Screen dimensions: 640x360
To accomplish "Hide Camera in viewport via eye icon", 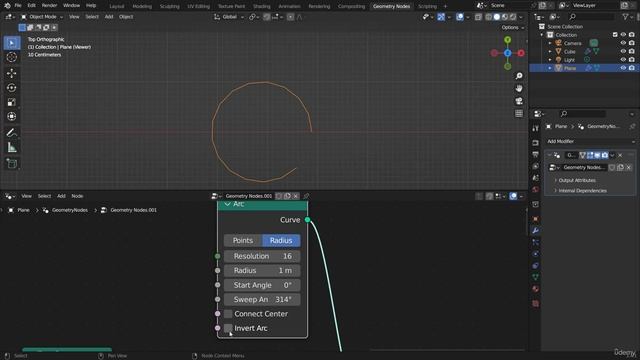I will [623, 43].
